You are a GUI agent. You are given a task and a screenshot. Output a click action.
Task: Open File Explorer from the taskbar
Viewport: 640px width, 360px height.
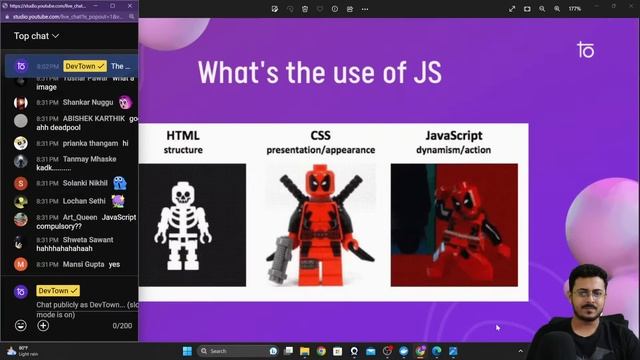tap(304, 351)
